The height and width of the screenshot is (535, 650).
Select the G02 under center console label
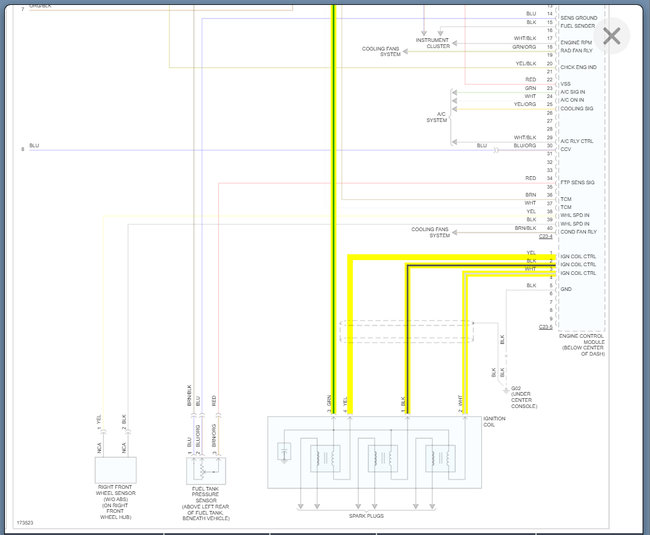(x=524, y=397)
